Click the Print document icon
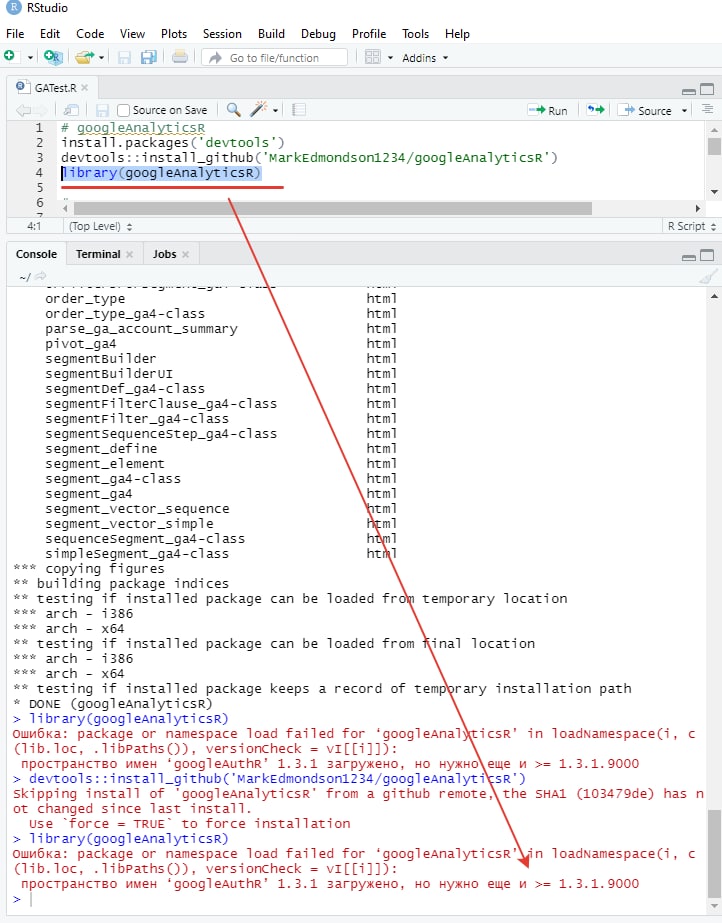Screen dimensions: 722x923 click(180, 57)
